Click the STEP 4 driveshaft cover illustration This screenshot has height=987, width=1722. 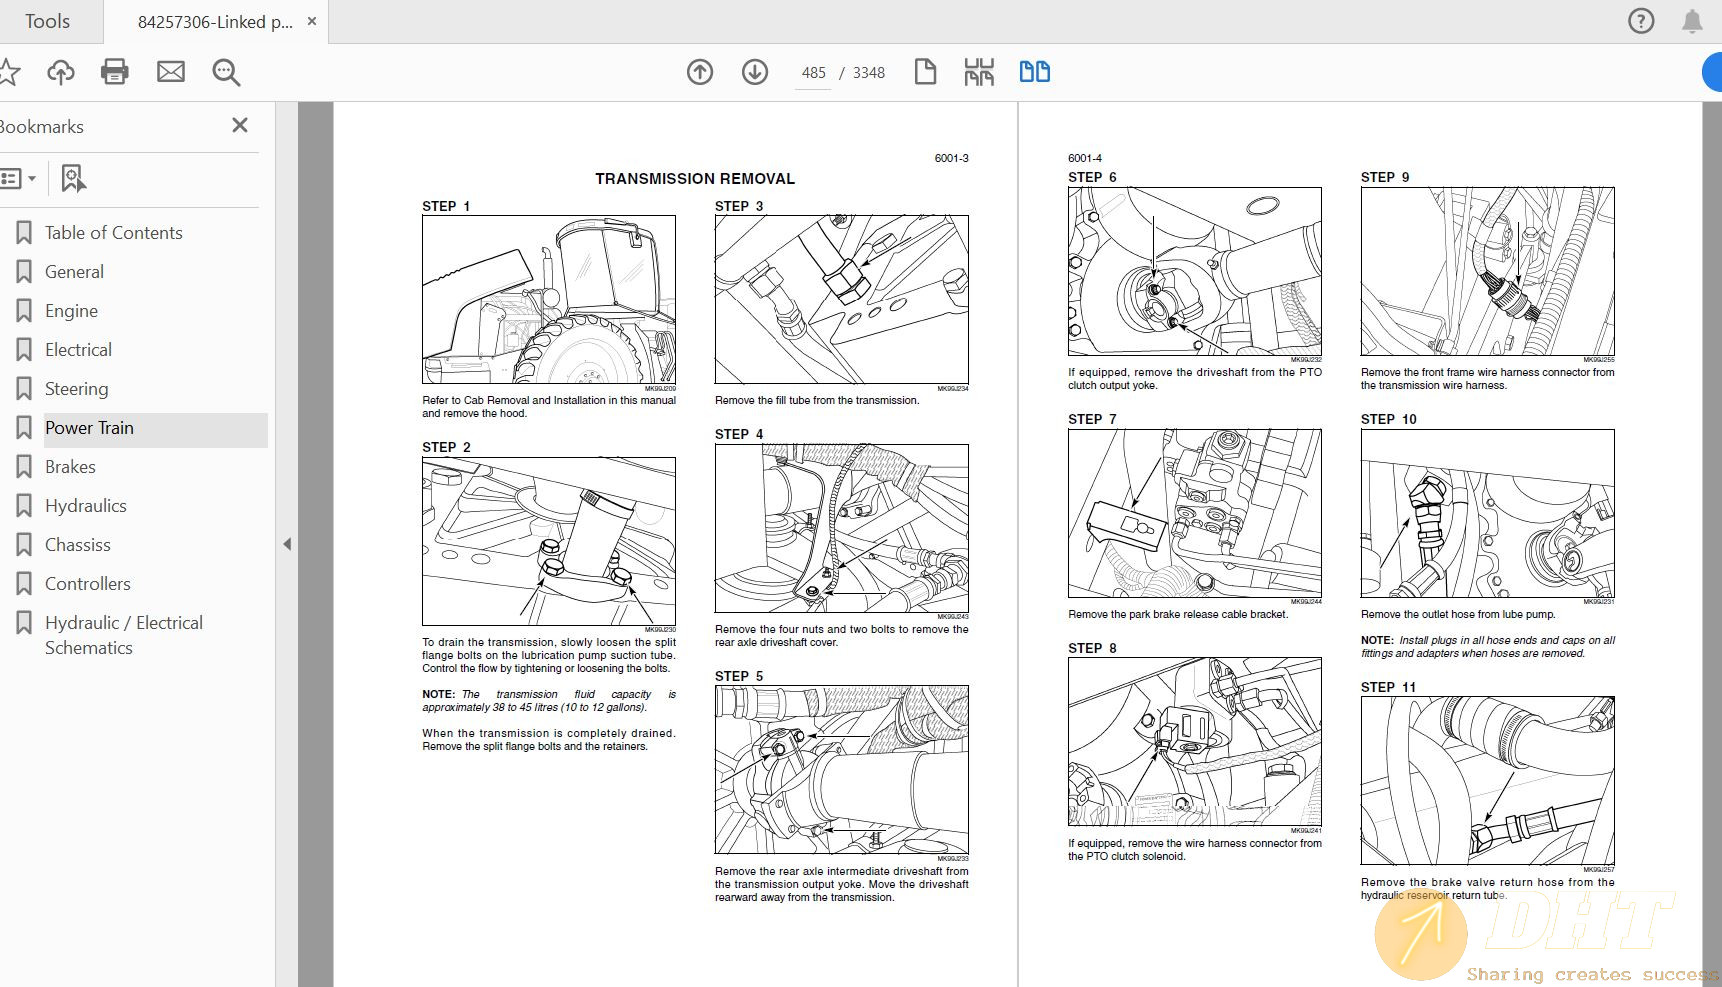842,528
